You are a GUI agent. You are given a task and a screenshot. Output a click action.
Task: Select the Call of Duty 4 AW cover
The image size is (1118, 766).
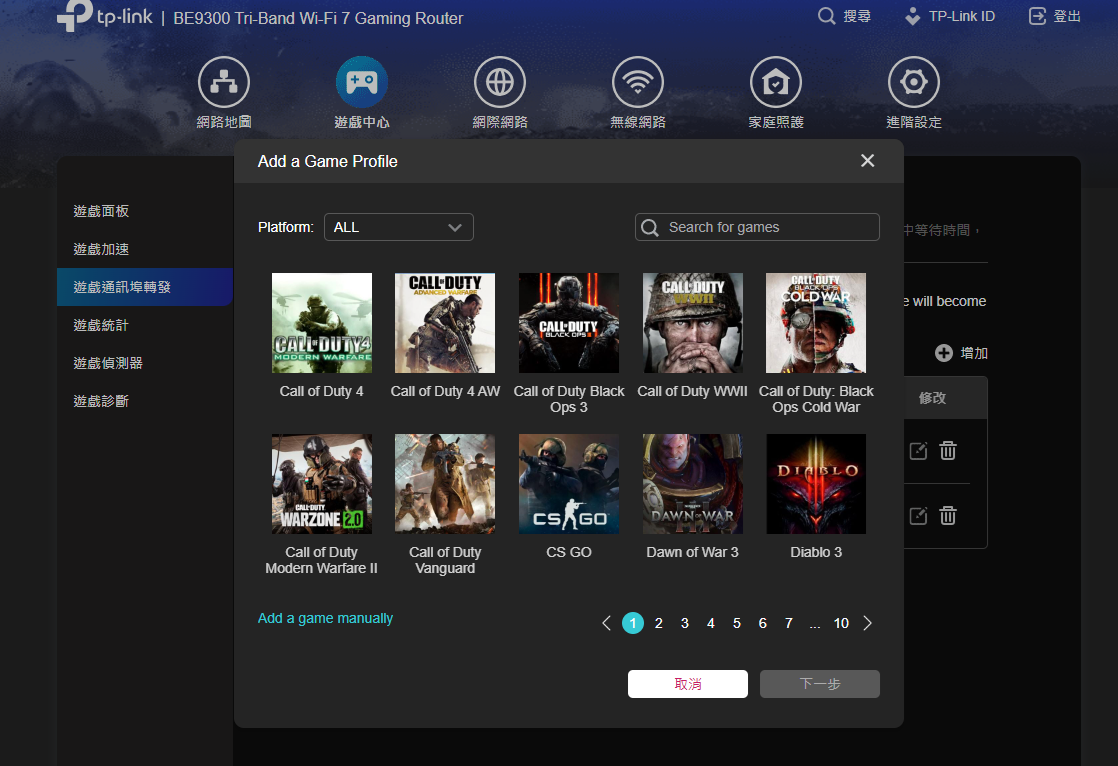click(x=445, y=323)
